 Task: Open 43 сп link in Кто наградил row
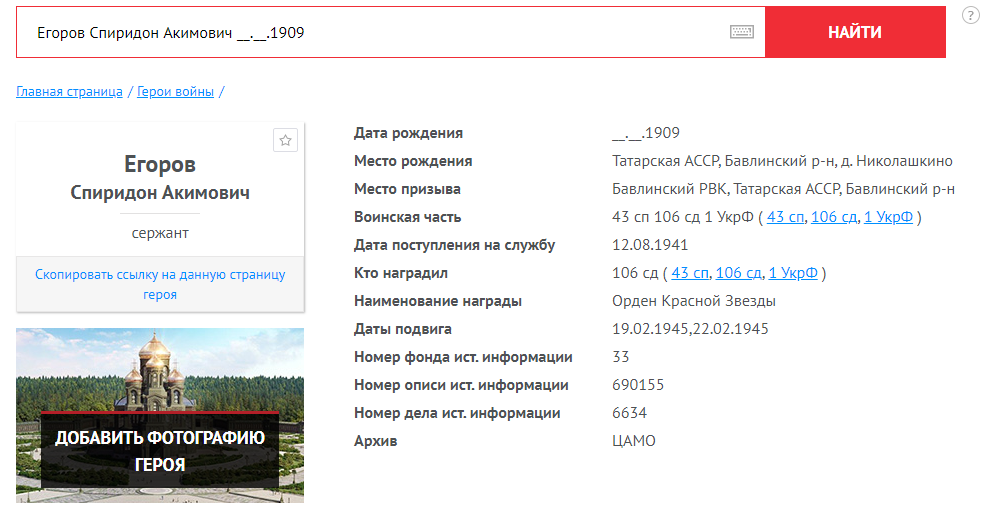coord(690,273)
